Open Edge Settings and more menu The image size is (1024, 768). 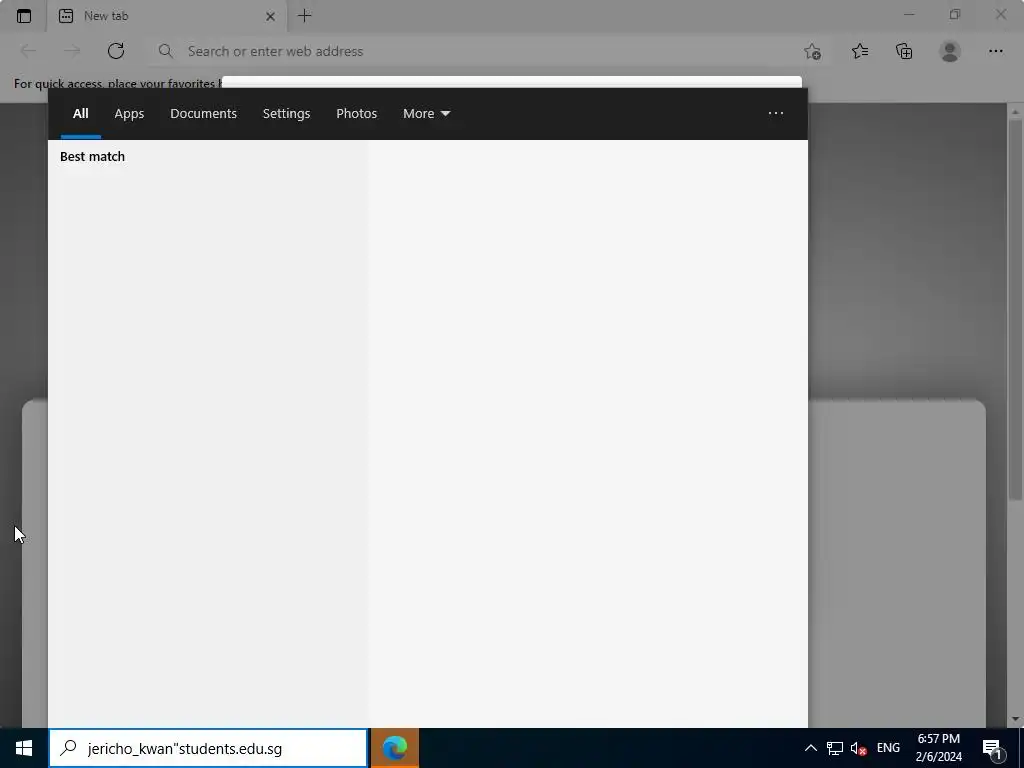(x=995, y=51)
